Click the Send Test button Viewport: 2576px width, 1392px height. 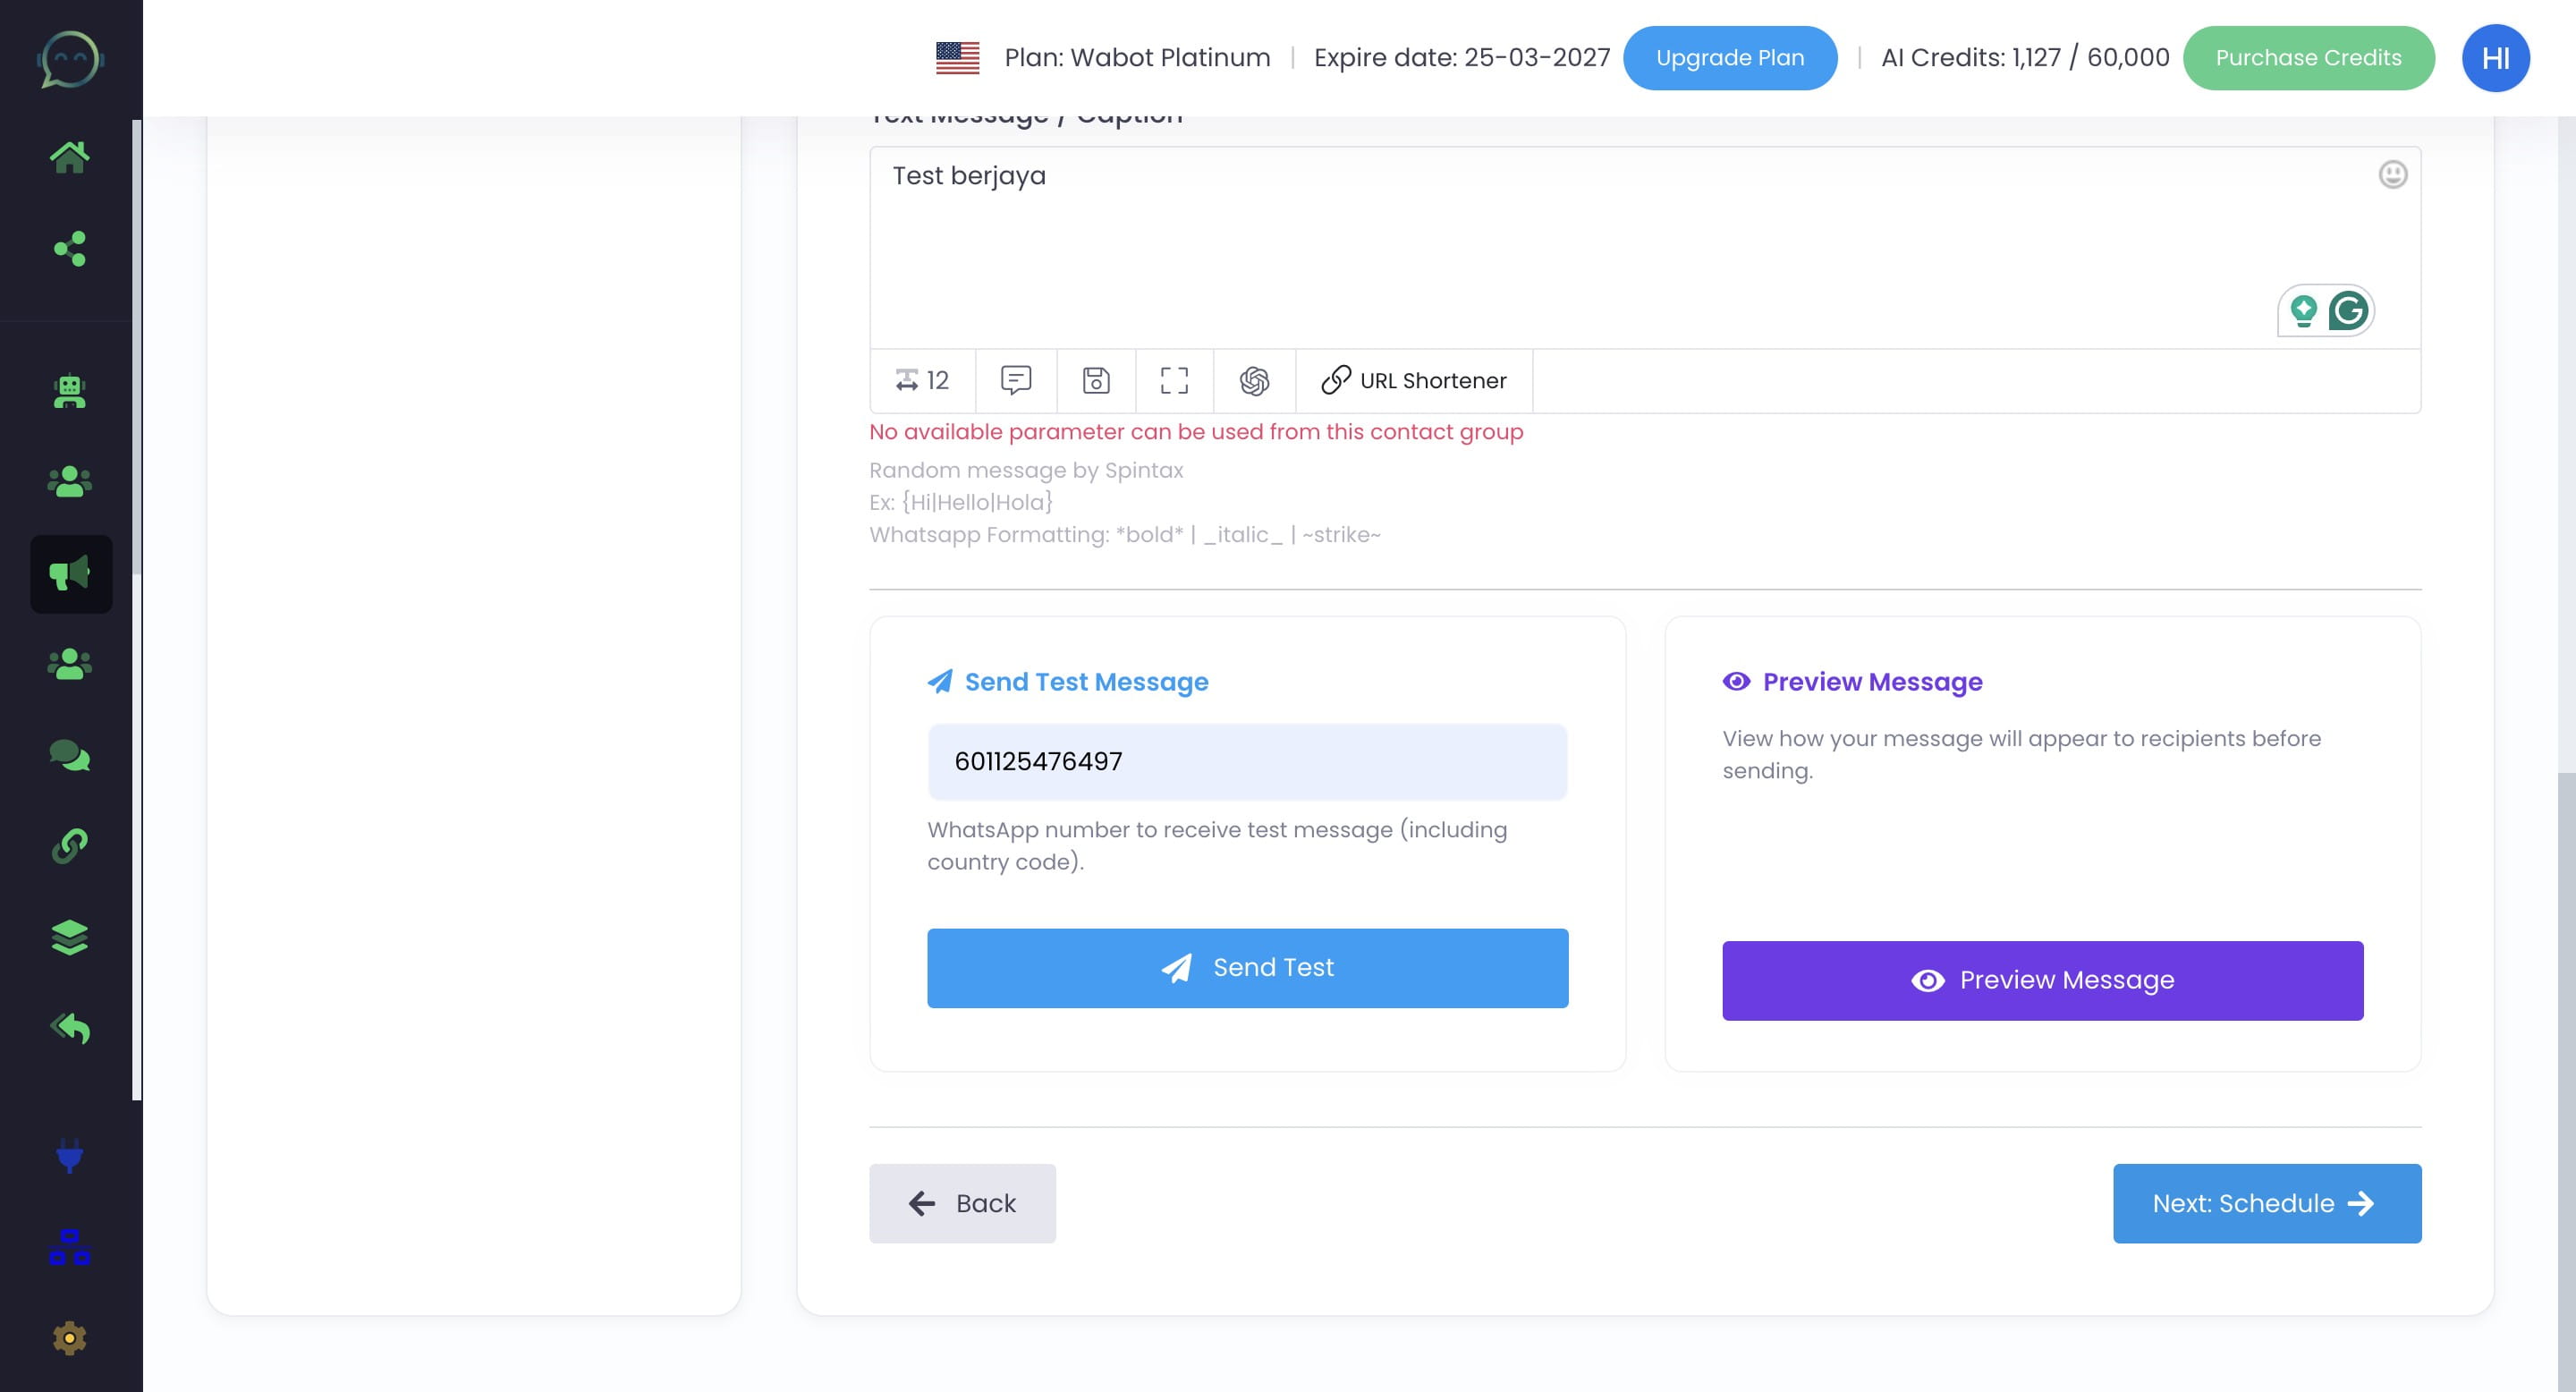pos(1247,968)
